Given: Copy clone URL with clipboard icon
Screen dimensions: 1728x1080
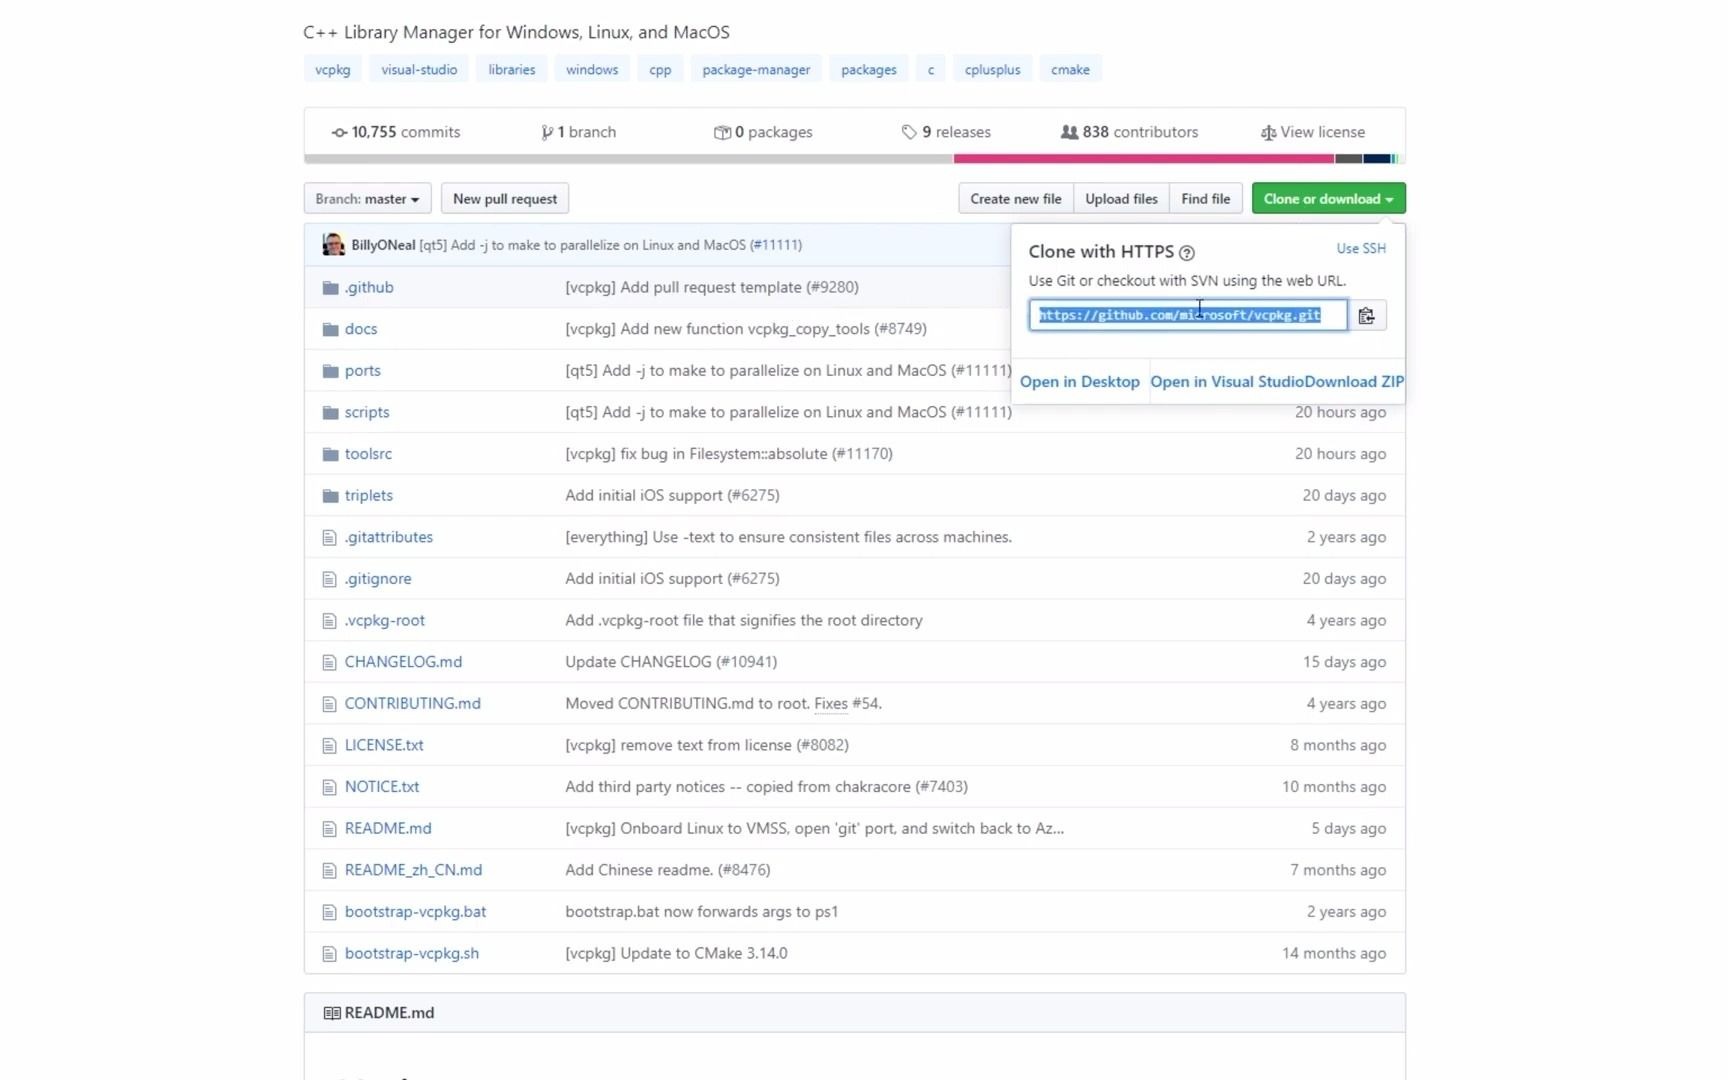Looking at the screenshot, I should pyautogui.click(x=1366, y=316).
